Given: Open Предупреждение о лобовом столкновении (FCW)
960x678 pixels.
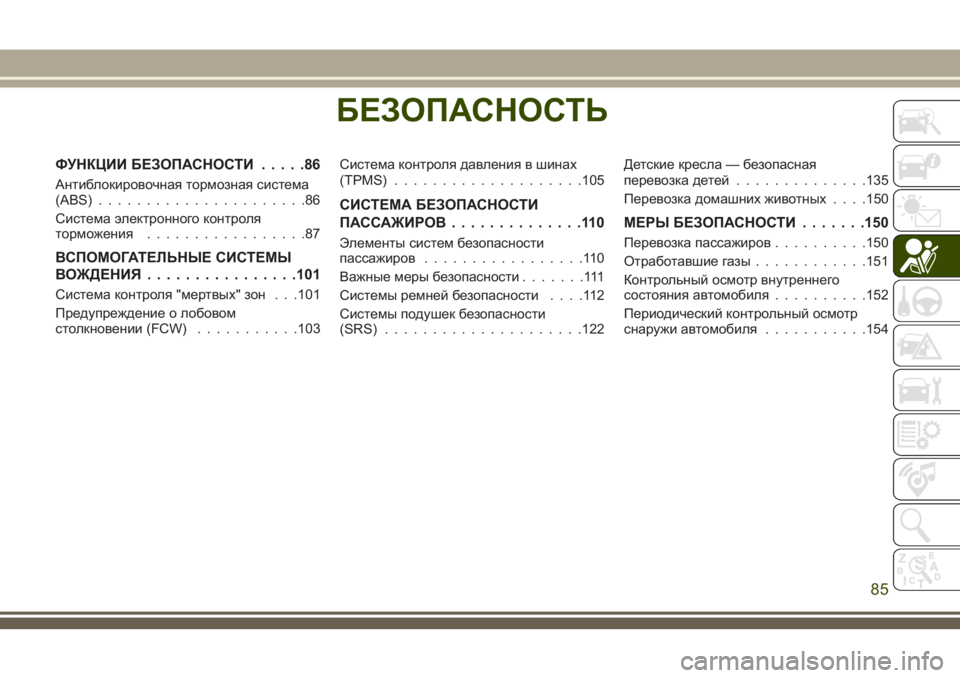Looking at the screenshot, I should click(187, 321).
